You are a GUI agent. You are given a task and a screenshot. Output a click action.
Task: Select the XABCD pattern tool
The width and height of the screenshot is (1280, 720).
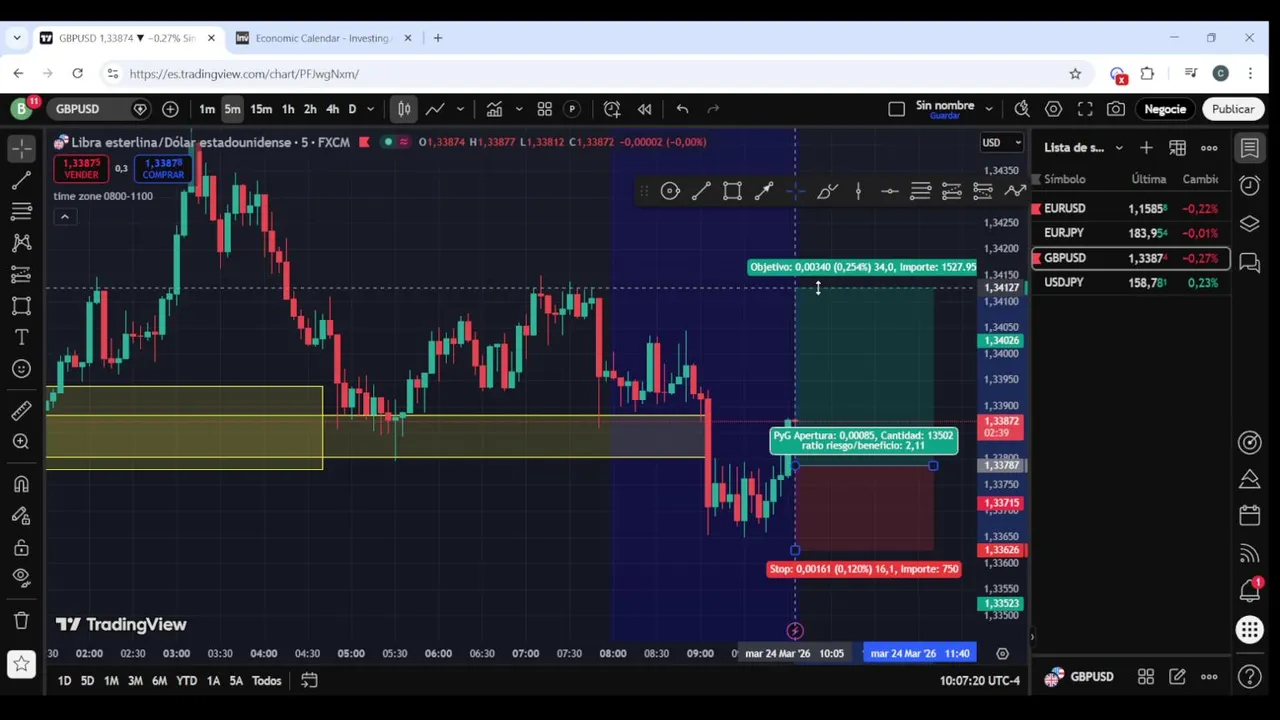point(21,243)
